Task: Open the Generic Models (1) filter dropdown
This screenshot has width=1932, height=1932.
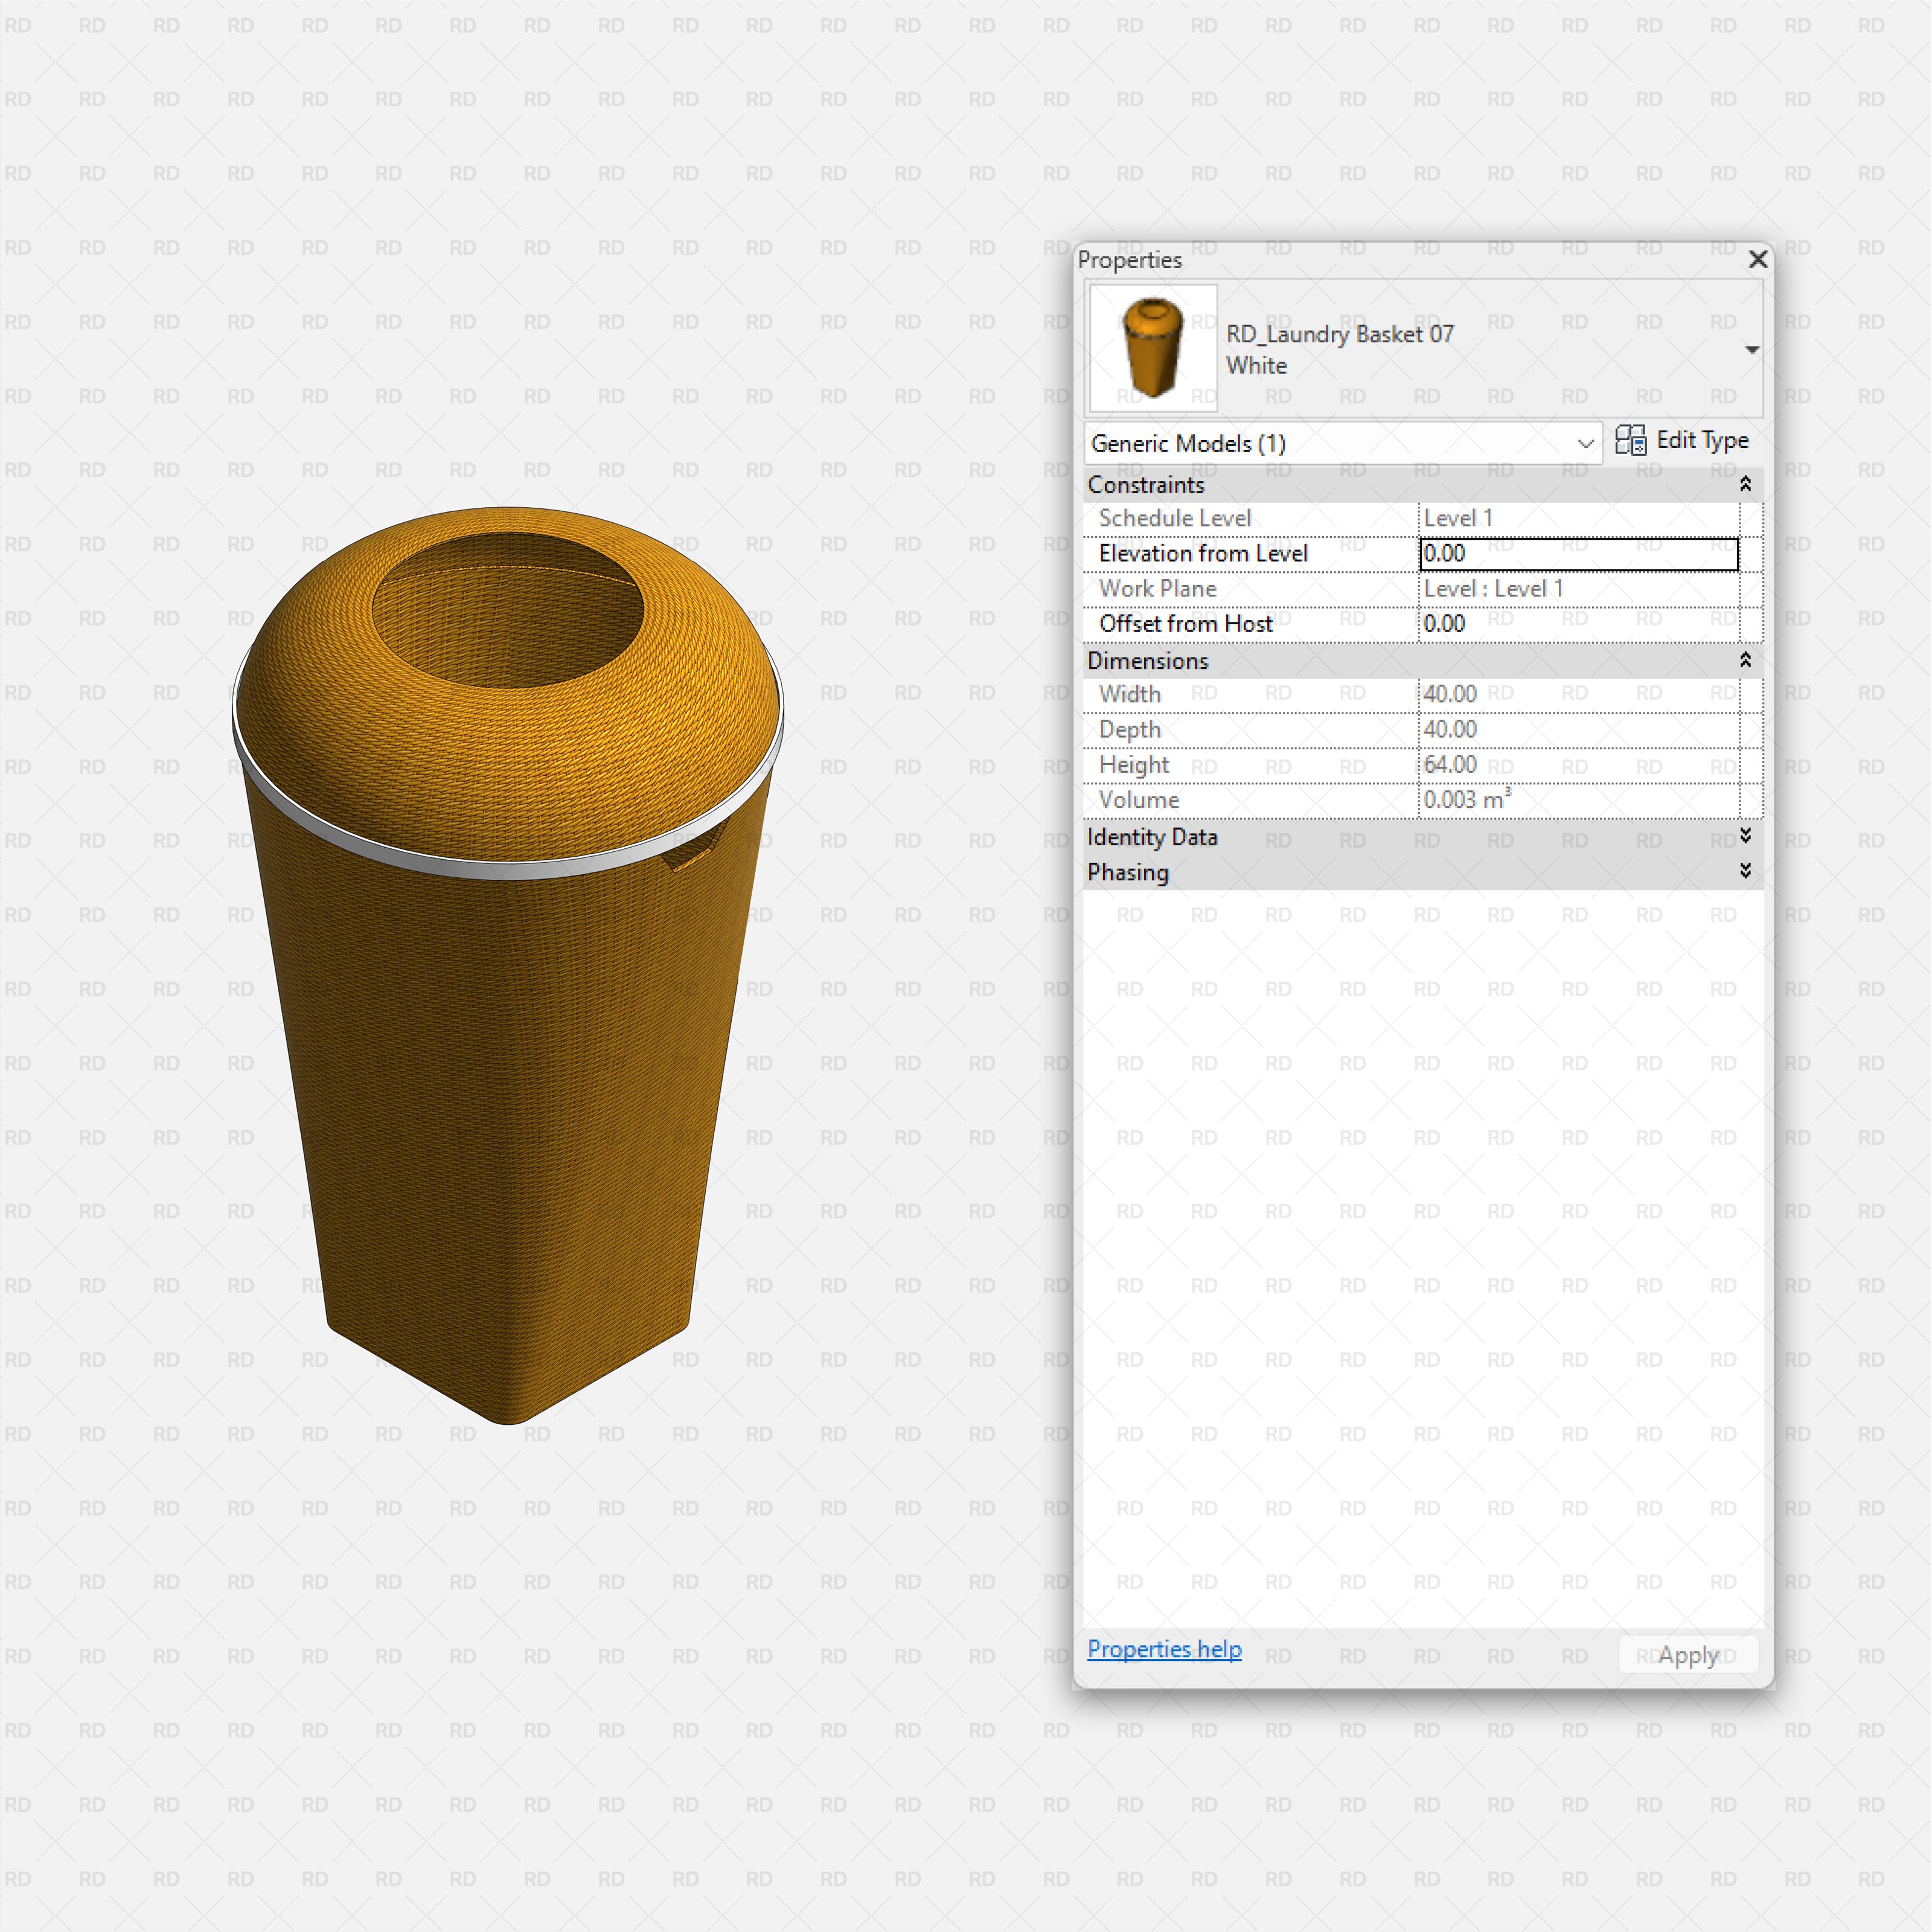Action: point(1586,443)
